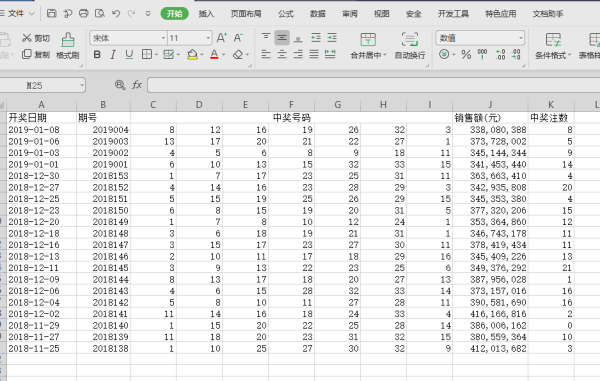This screenshot has height=381, width=600.
Task: Increase font size with larger A
Action: 222,38
